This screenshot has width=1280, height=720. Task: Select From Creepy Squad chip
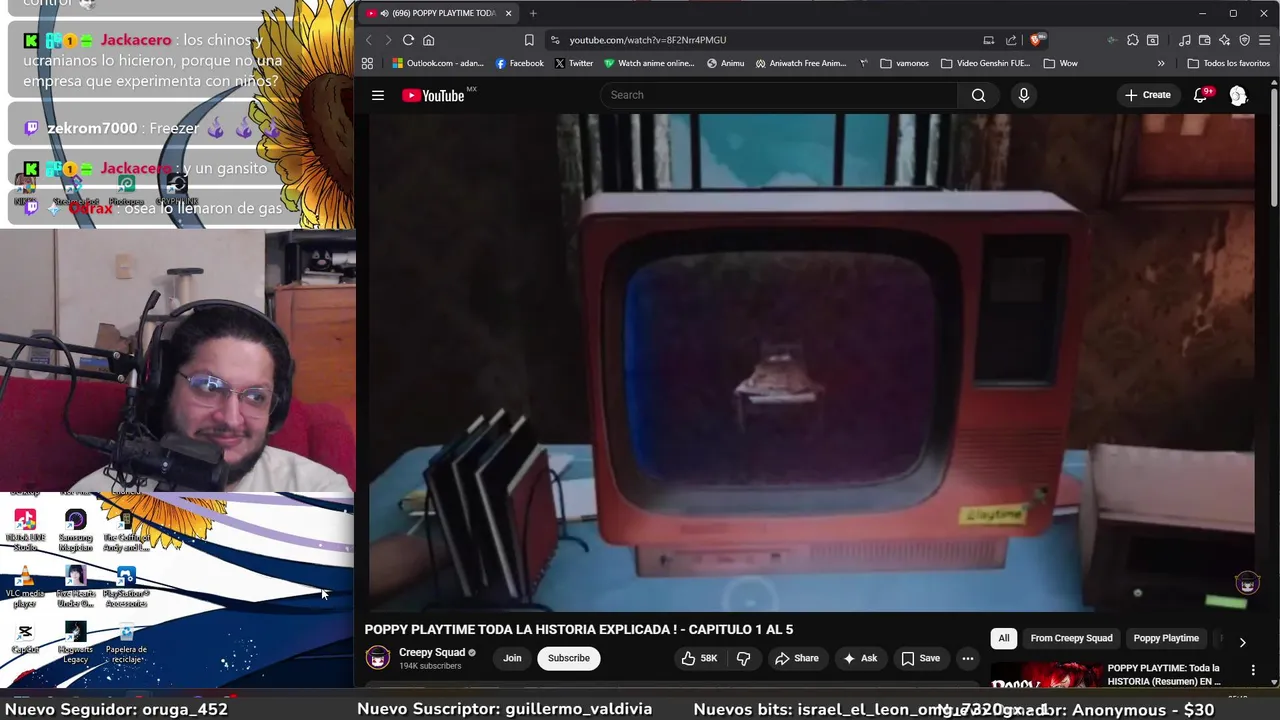[1071, 638]
